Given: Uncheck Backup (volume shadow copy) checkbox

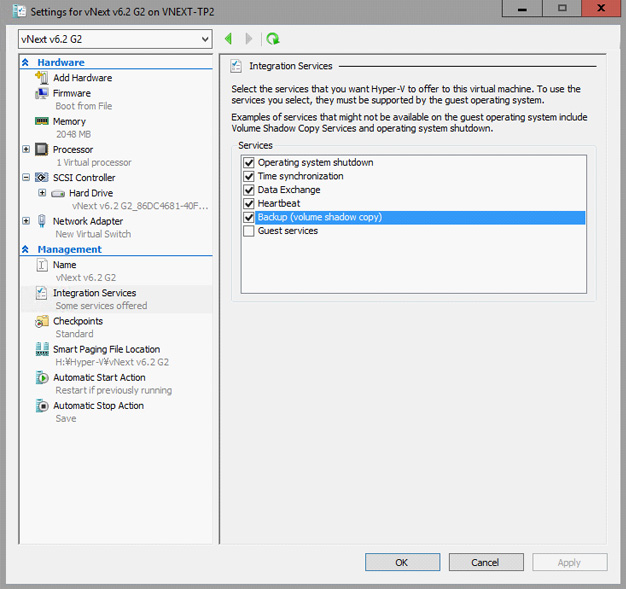Looking at the screenshot, I should [249, 217].
